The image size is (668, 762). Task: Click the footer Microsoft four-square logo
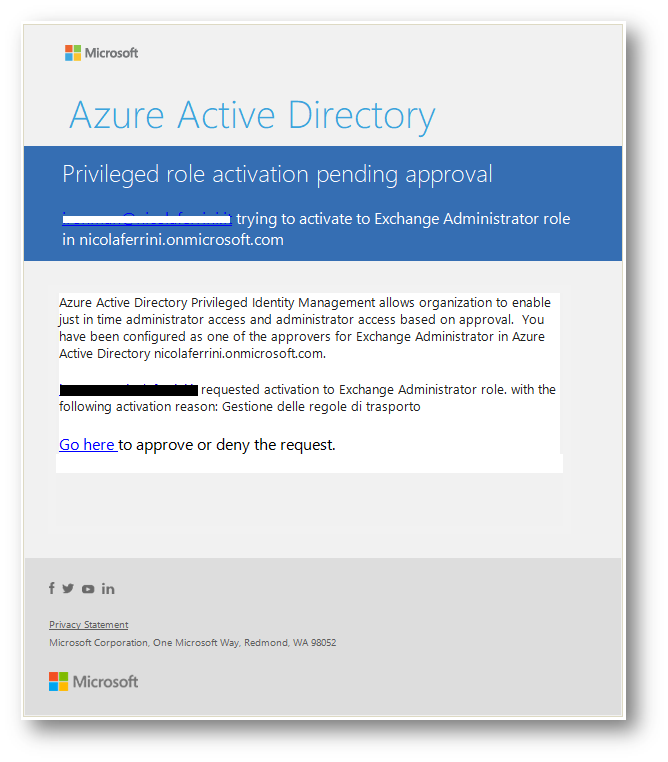58,682
